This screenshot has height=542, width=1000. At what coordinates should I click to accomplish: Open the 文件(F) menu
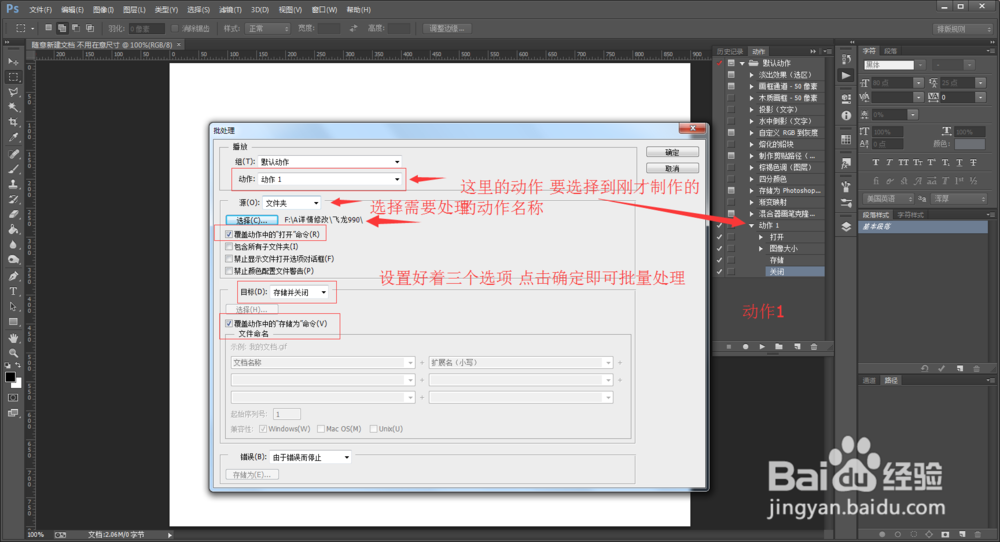click(40, 10)
